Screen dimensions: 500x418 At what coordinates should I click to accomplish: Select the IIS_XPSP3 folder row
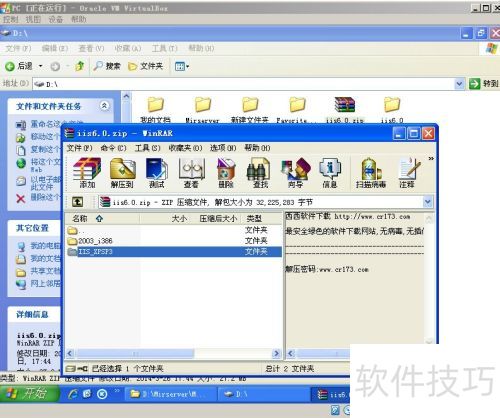pos(173,252)
